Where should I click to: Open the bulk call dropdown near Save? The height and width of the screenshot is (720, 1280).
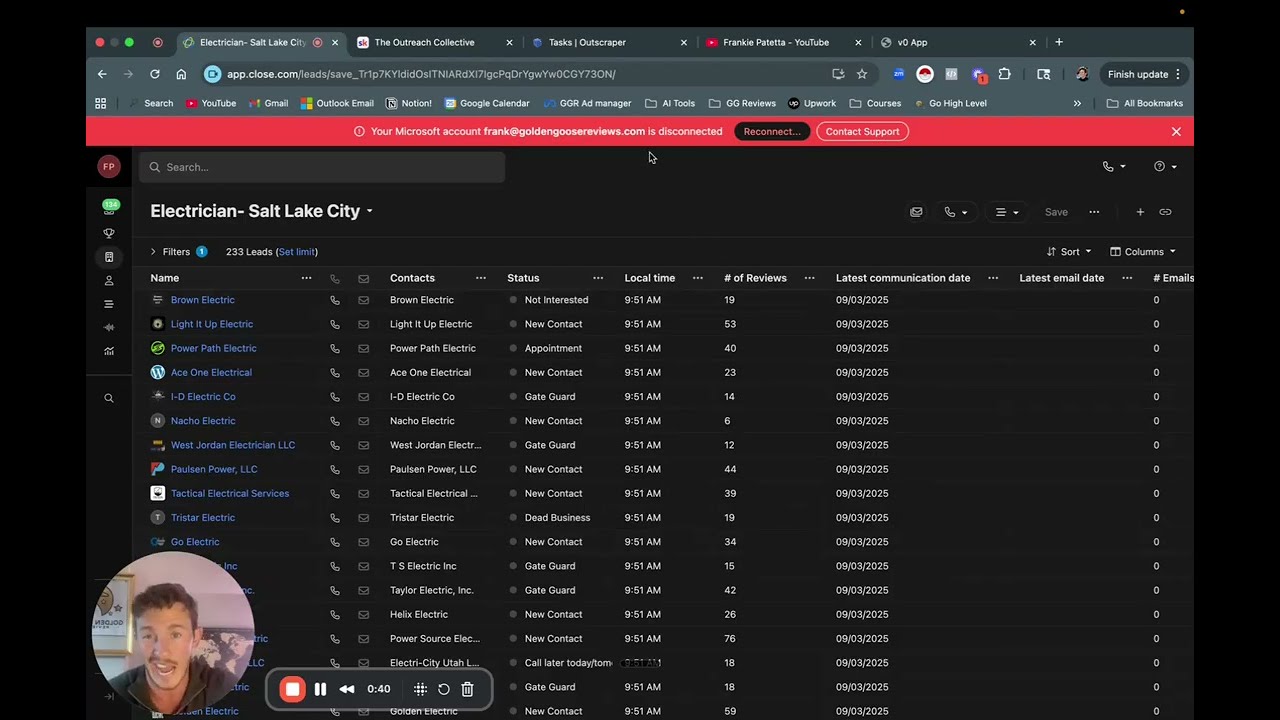[x=956, y=212]
